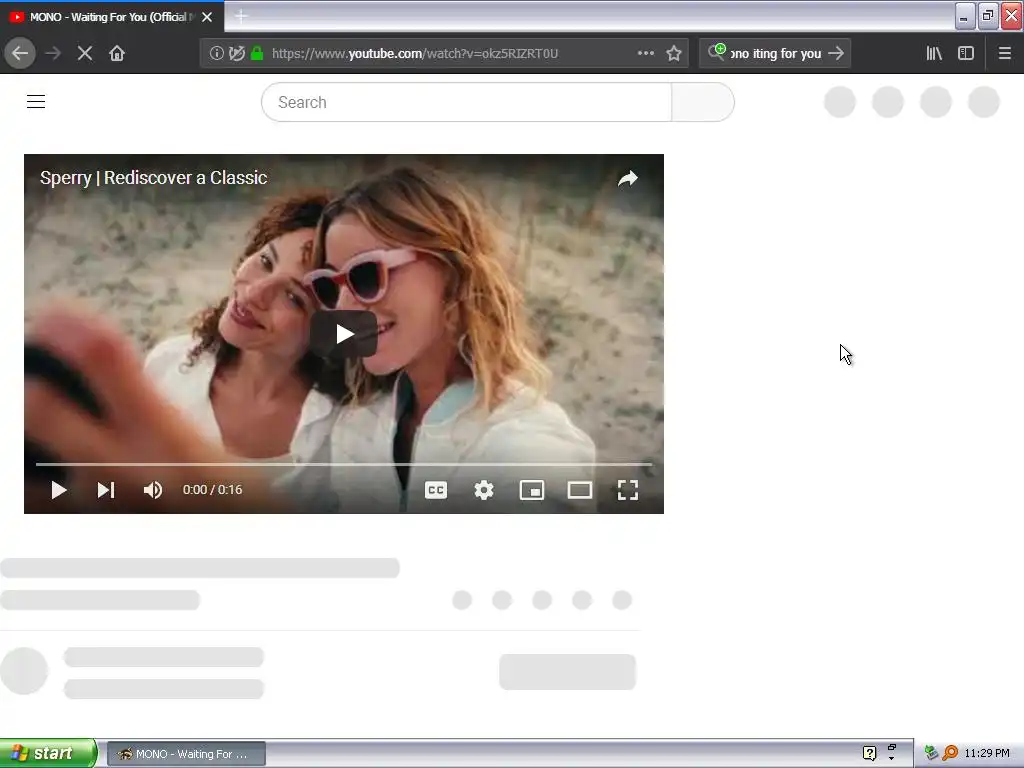
Task: Stop loading the page
Action: coord(85,53)
